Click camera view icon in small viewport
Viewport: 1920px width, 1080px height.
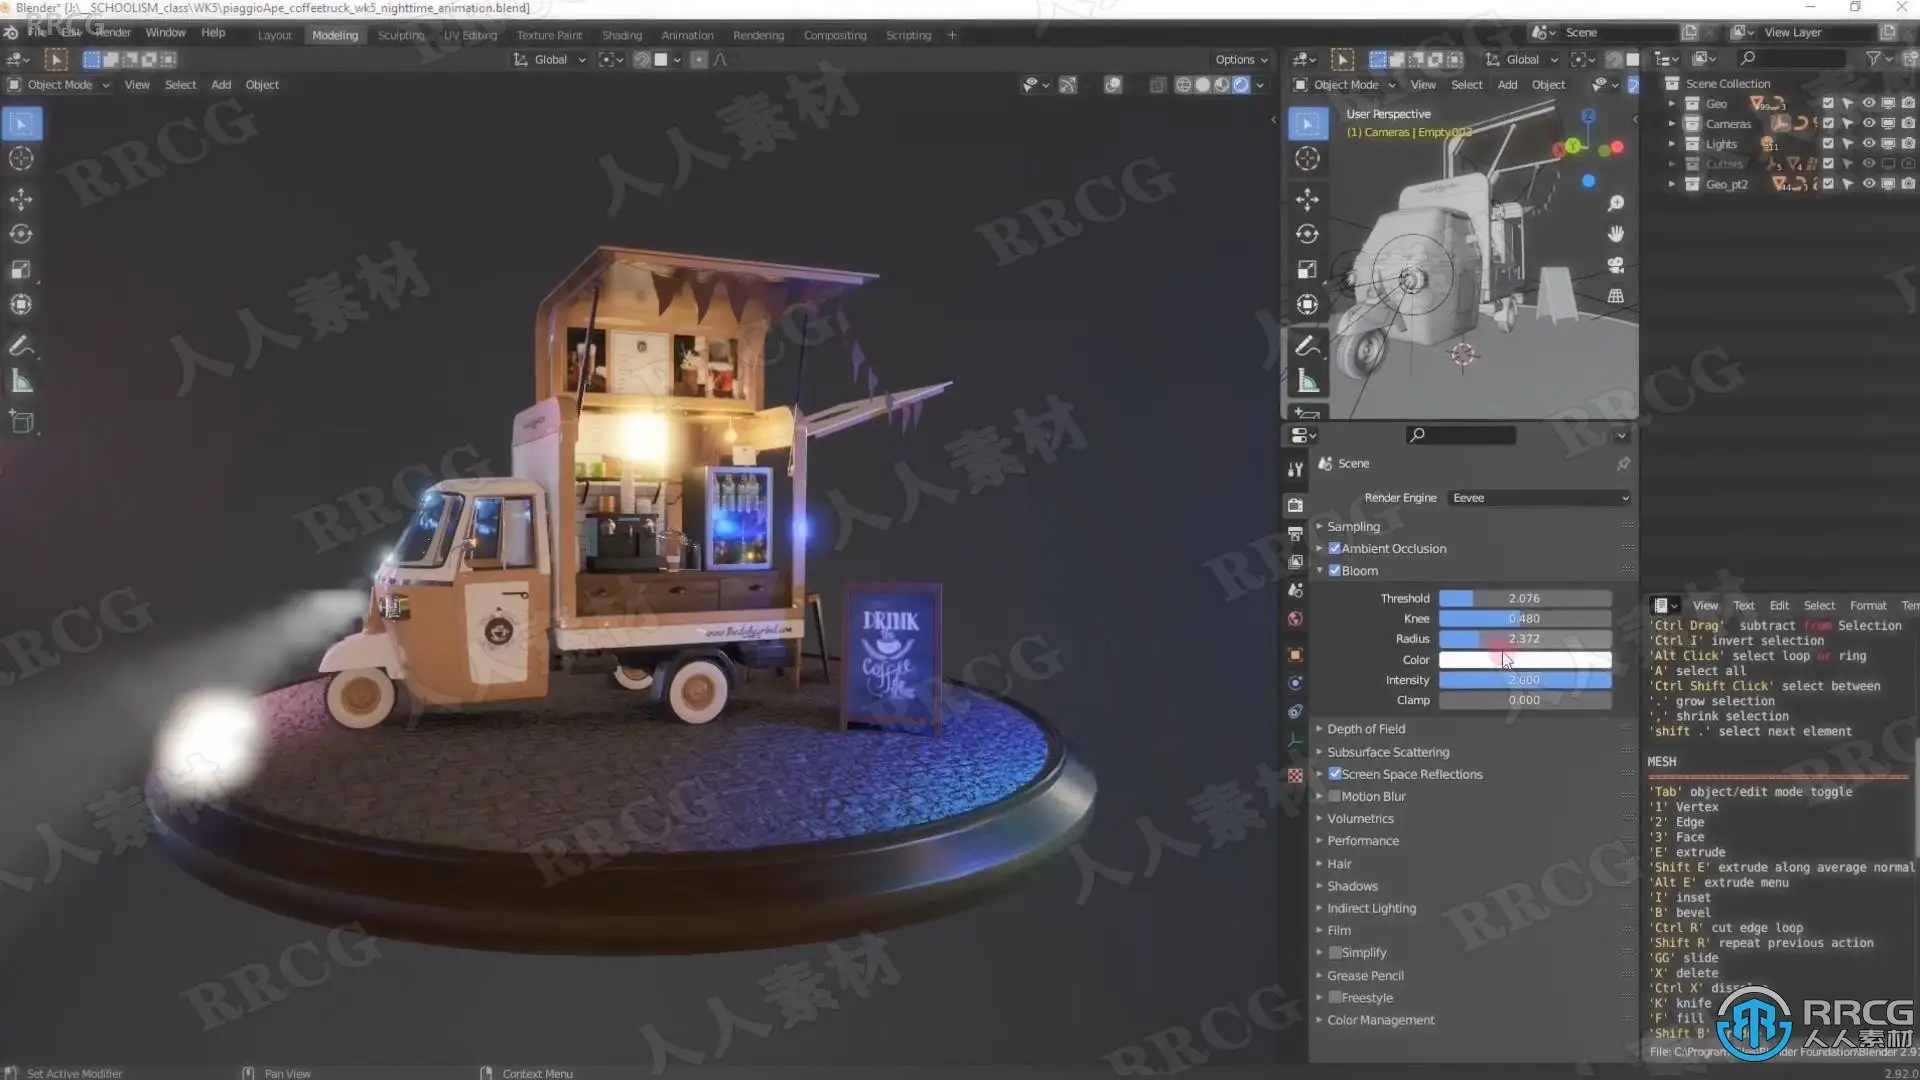(x=1615, y=265)
